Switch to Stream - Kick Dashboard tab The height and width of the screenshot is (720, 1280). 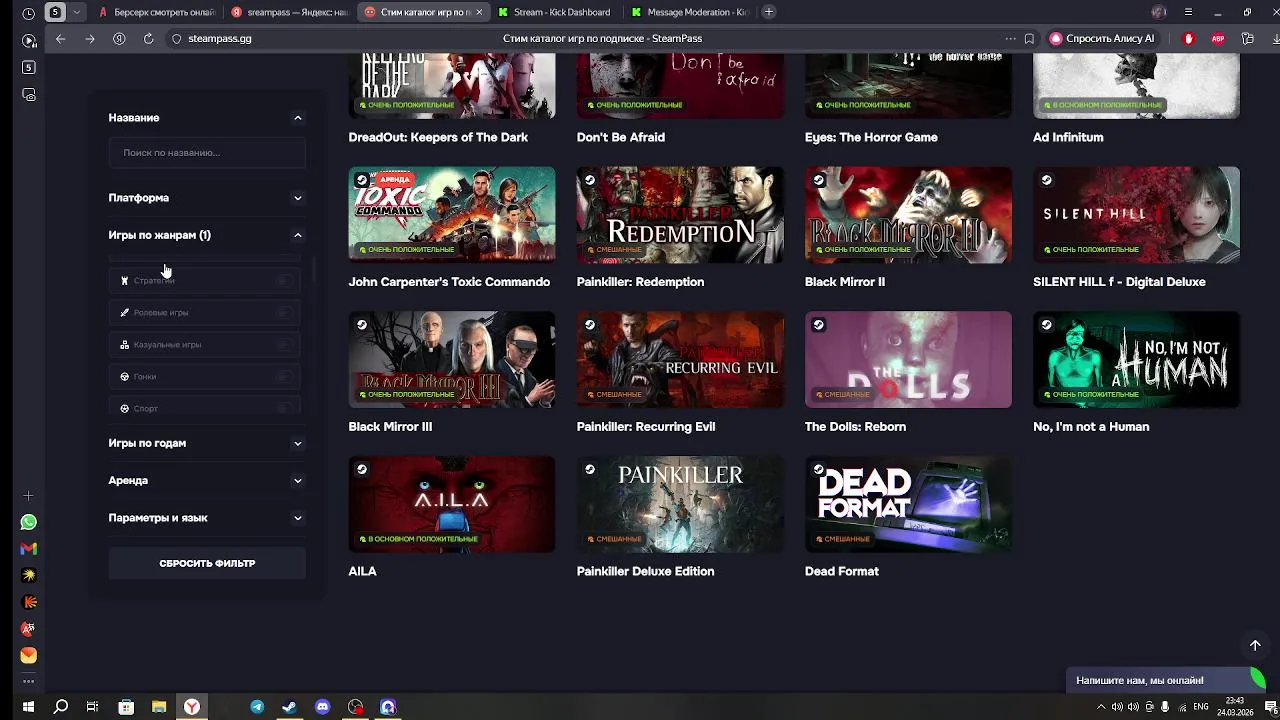(555, 12)
